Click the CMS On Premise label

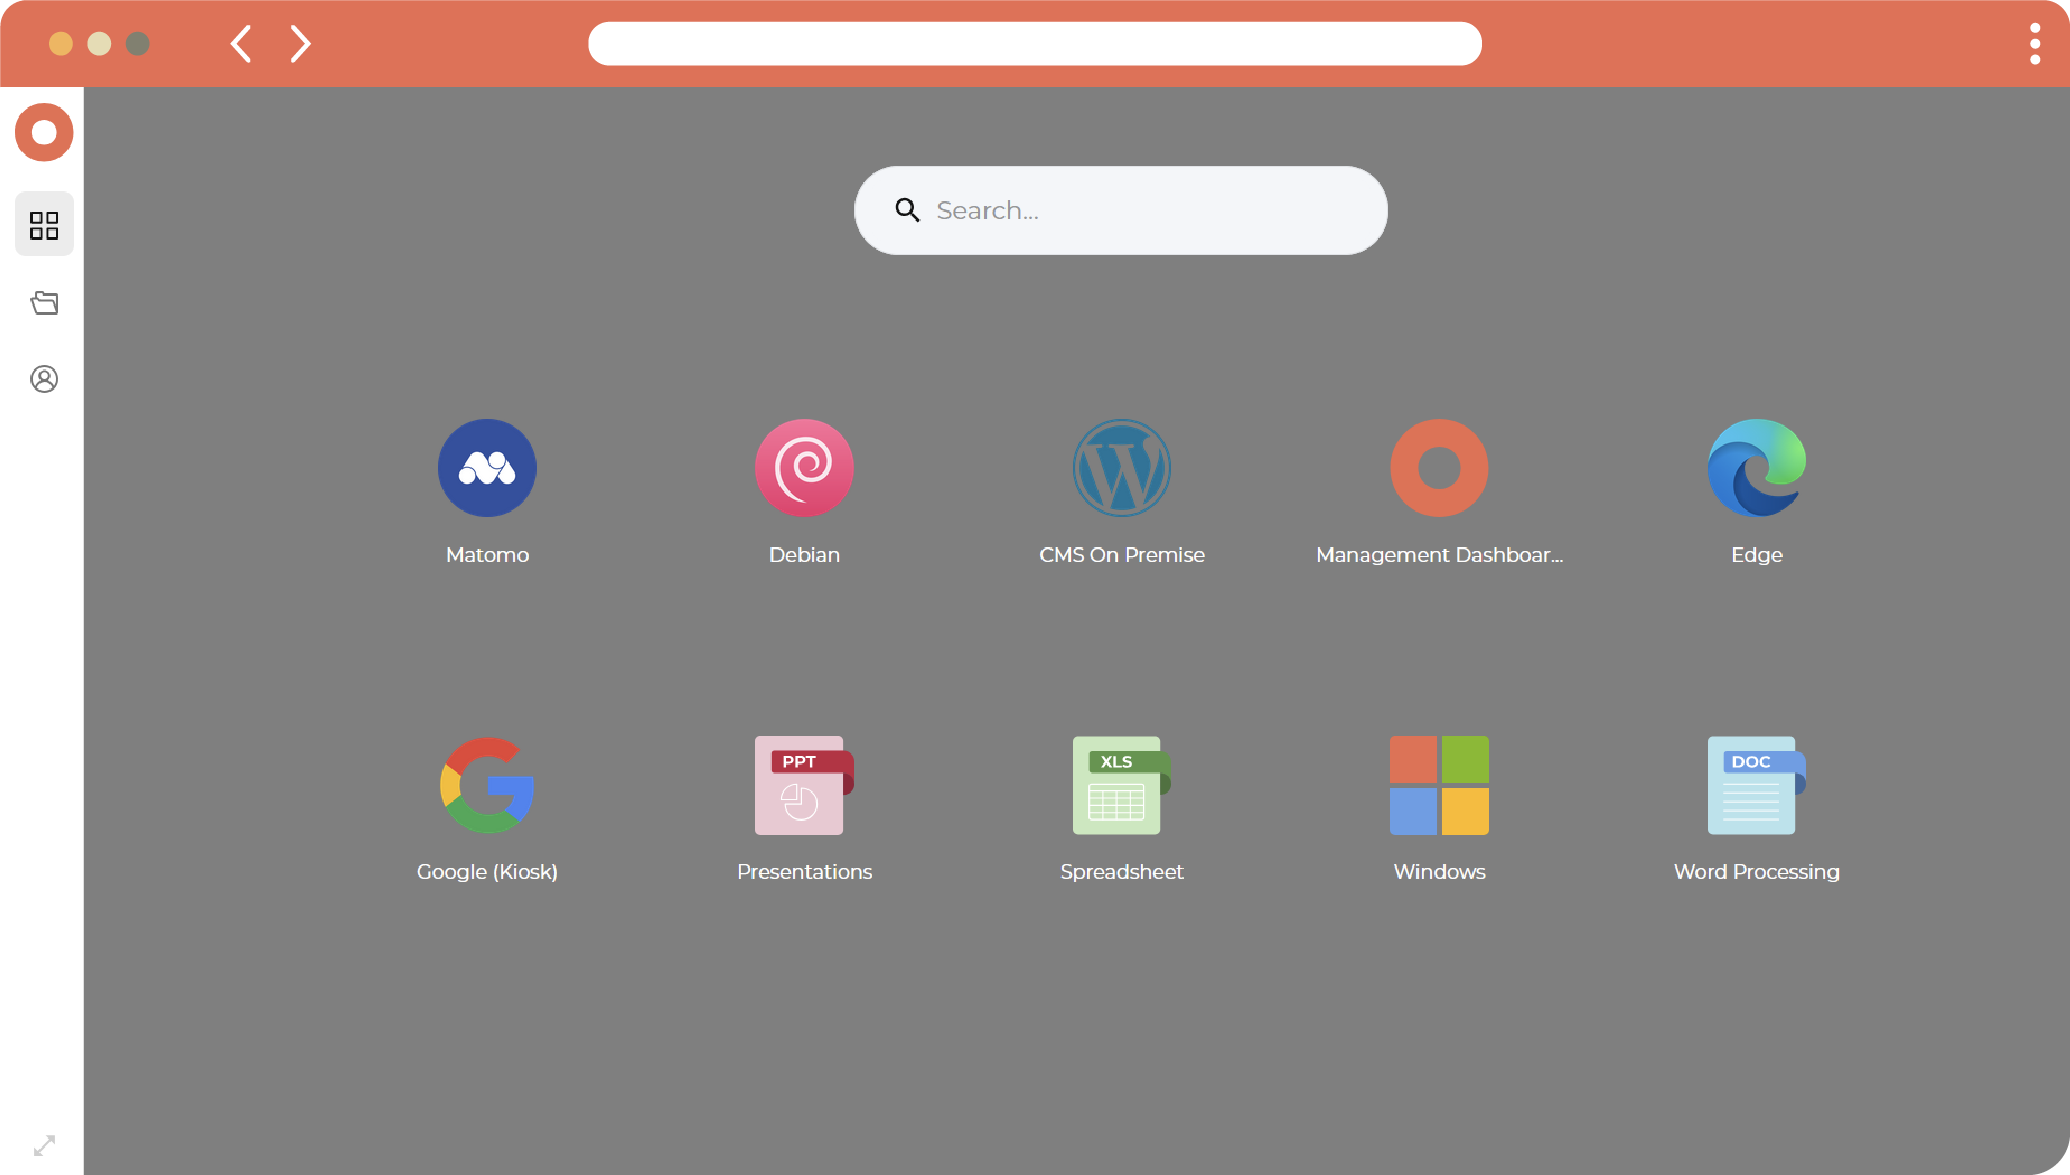1122,555
